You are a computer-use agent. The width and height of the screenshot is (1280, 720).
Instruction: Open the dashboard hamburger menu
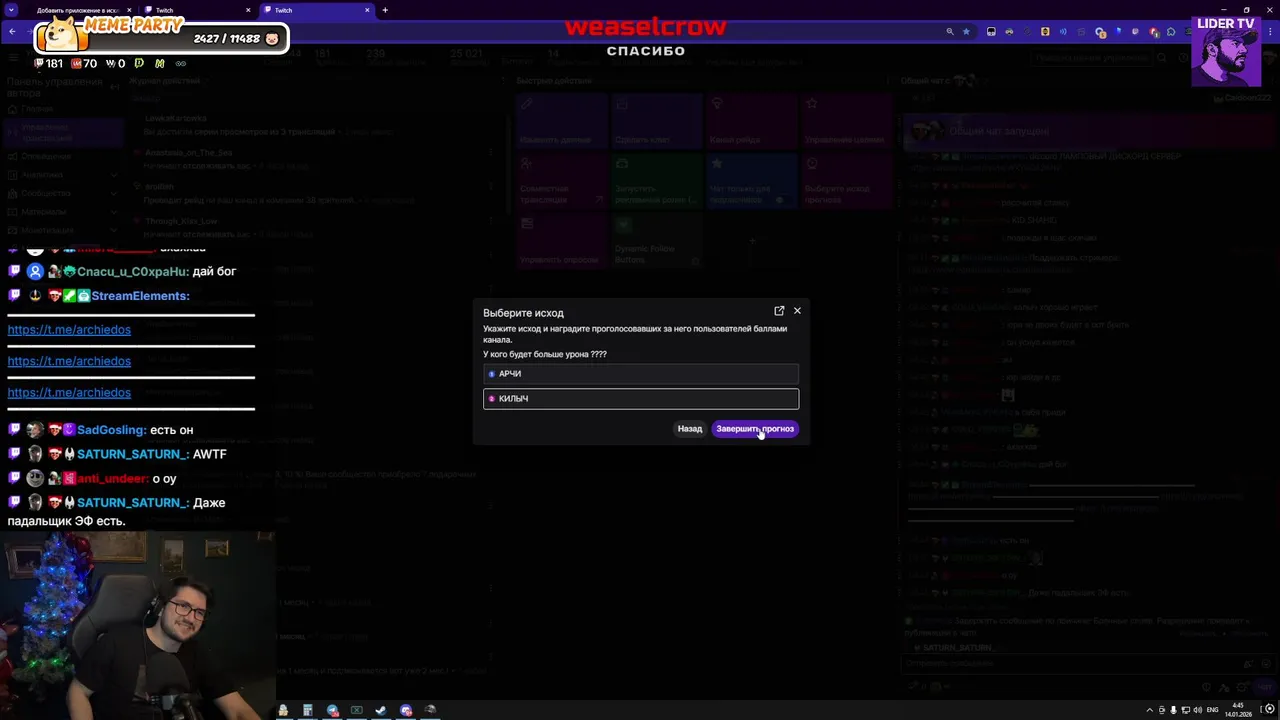[x=15, y=58]
